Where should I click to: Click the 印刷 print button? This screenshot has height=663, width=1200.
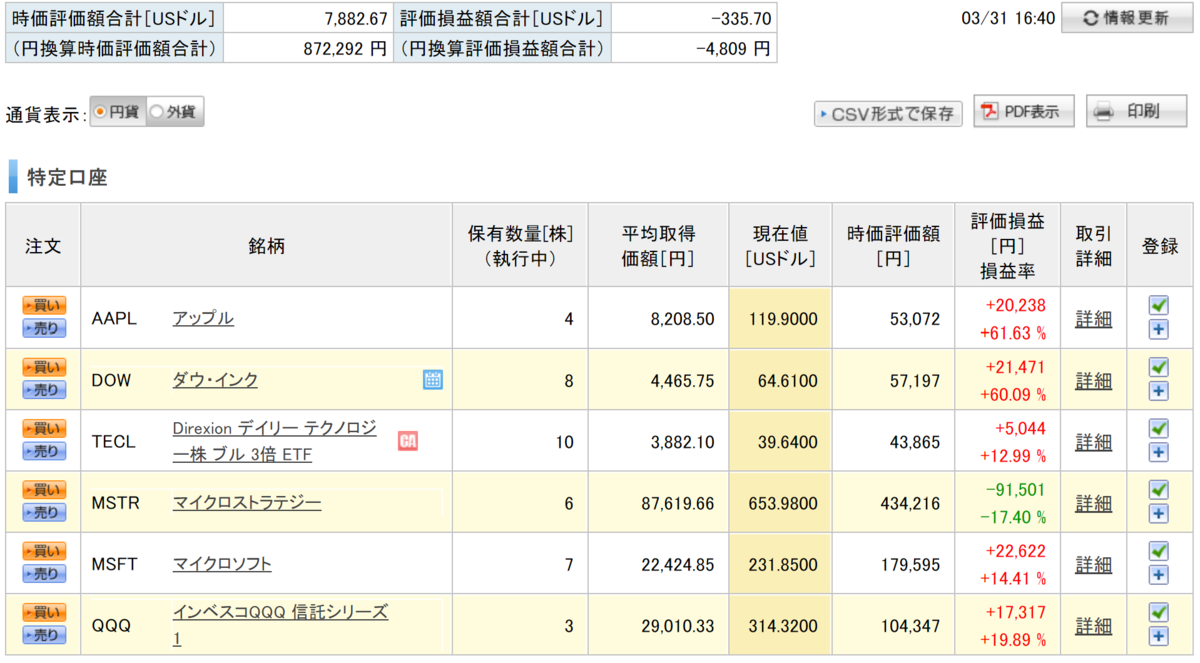1137,112
